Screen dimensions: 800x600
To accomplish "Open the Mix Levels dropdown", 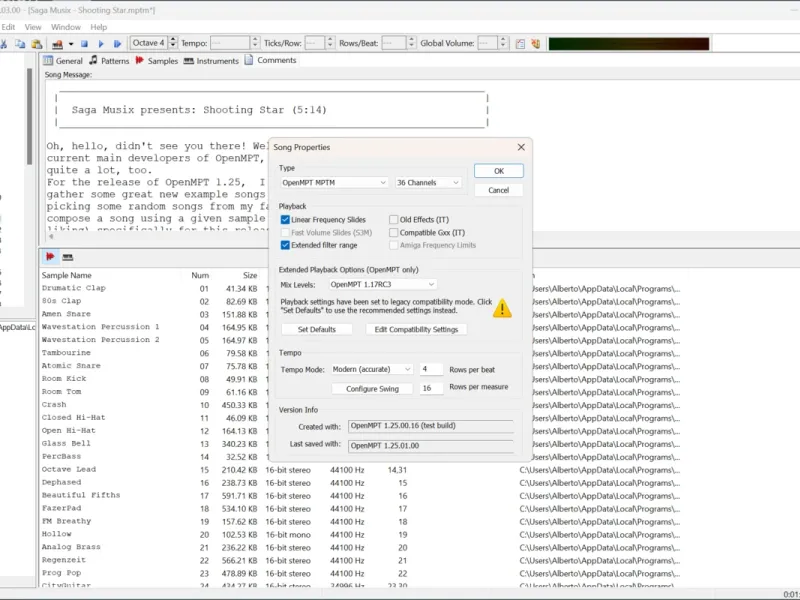I will [382, 284].
